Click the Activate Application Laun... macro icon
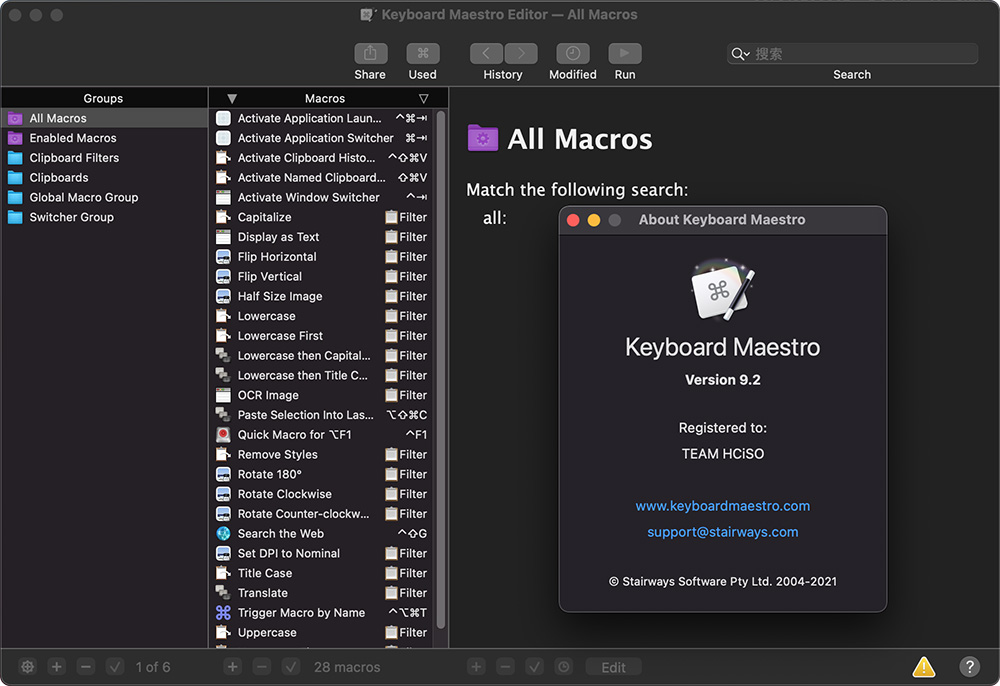The image size is (1000, 686). [x=223, y=118]
